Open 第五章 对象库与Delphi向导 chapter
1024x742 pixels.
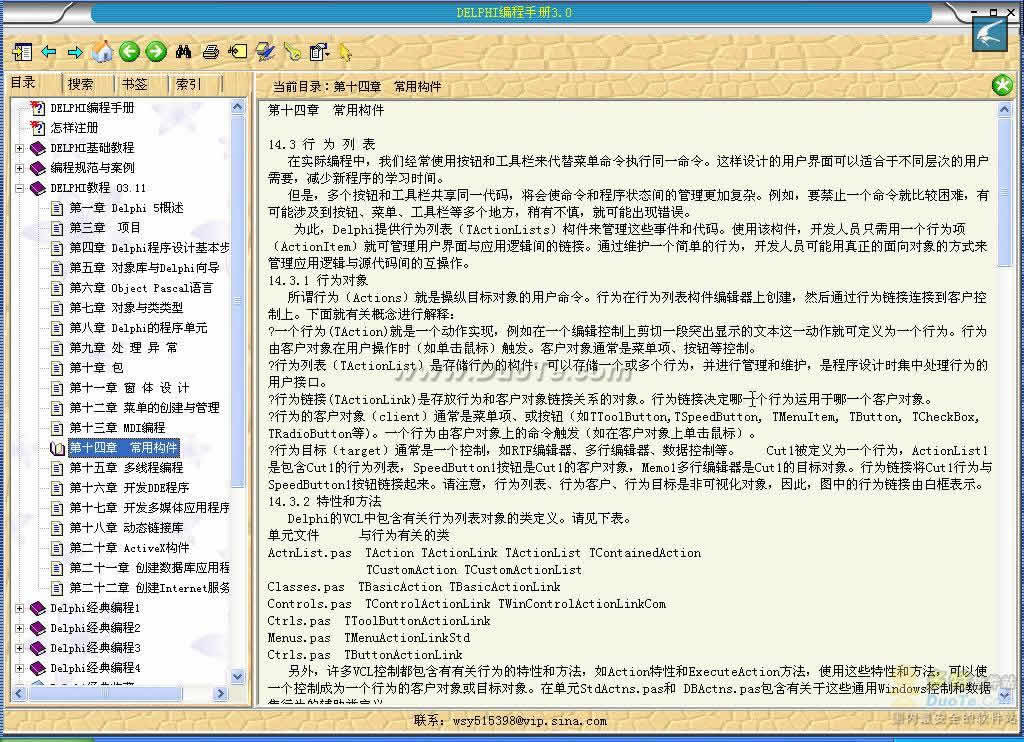coord(144,268)
